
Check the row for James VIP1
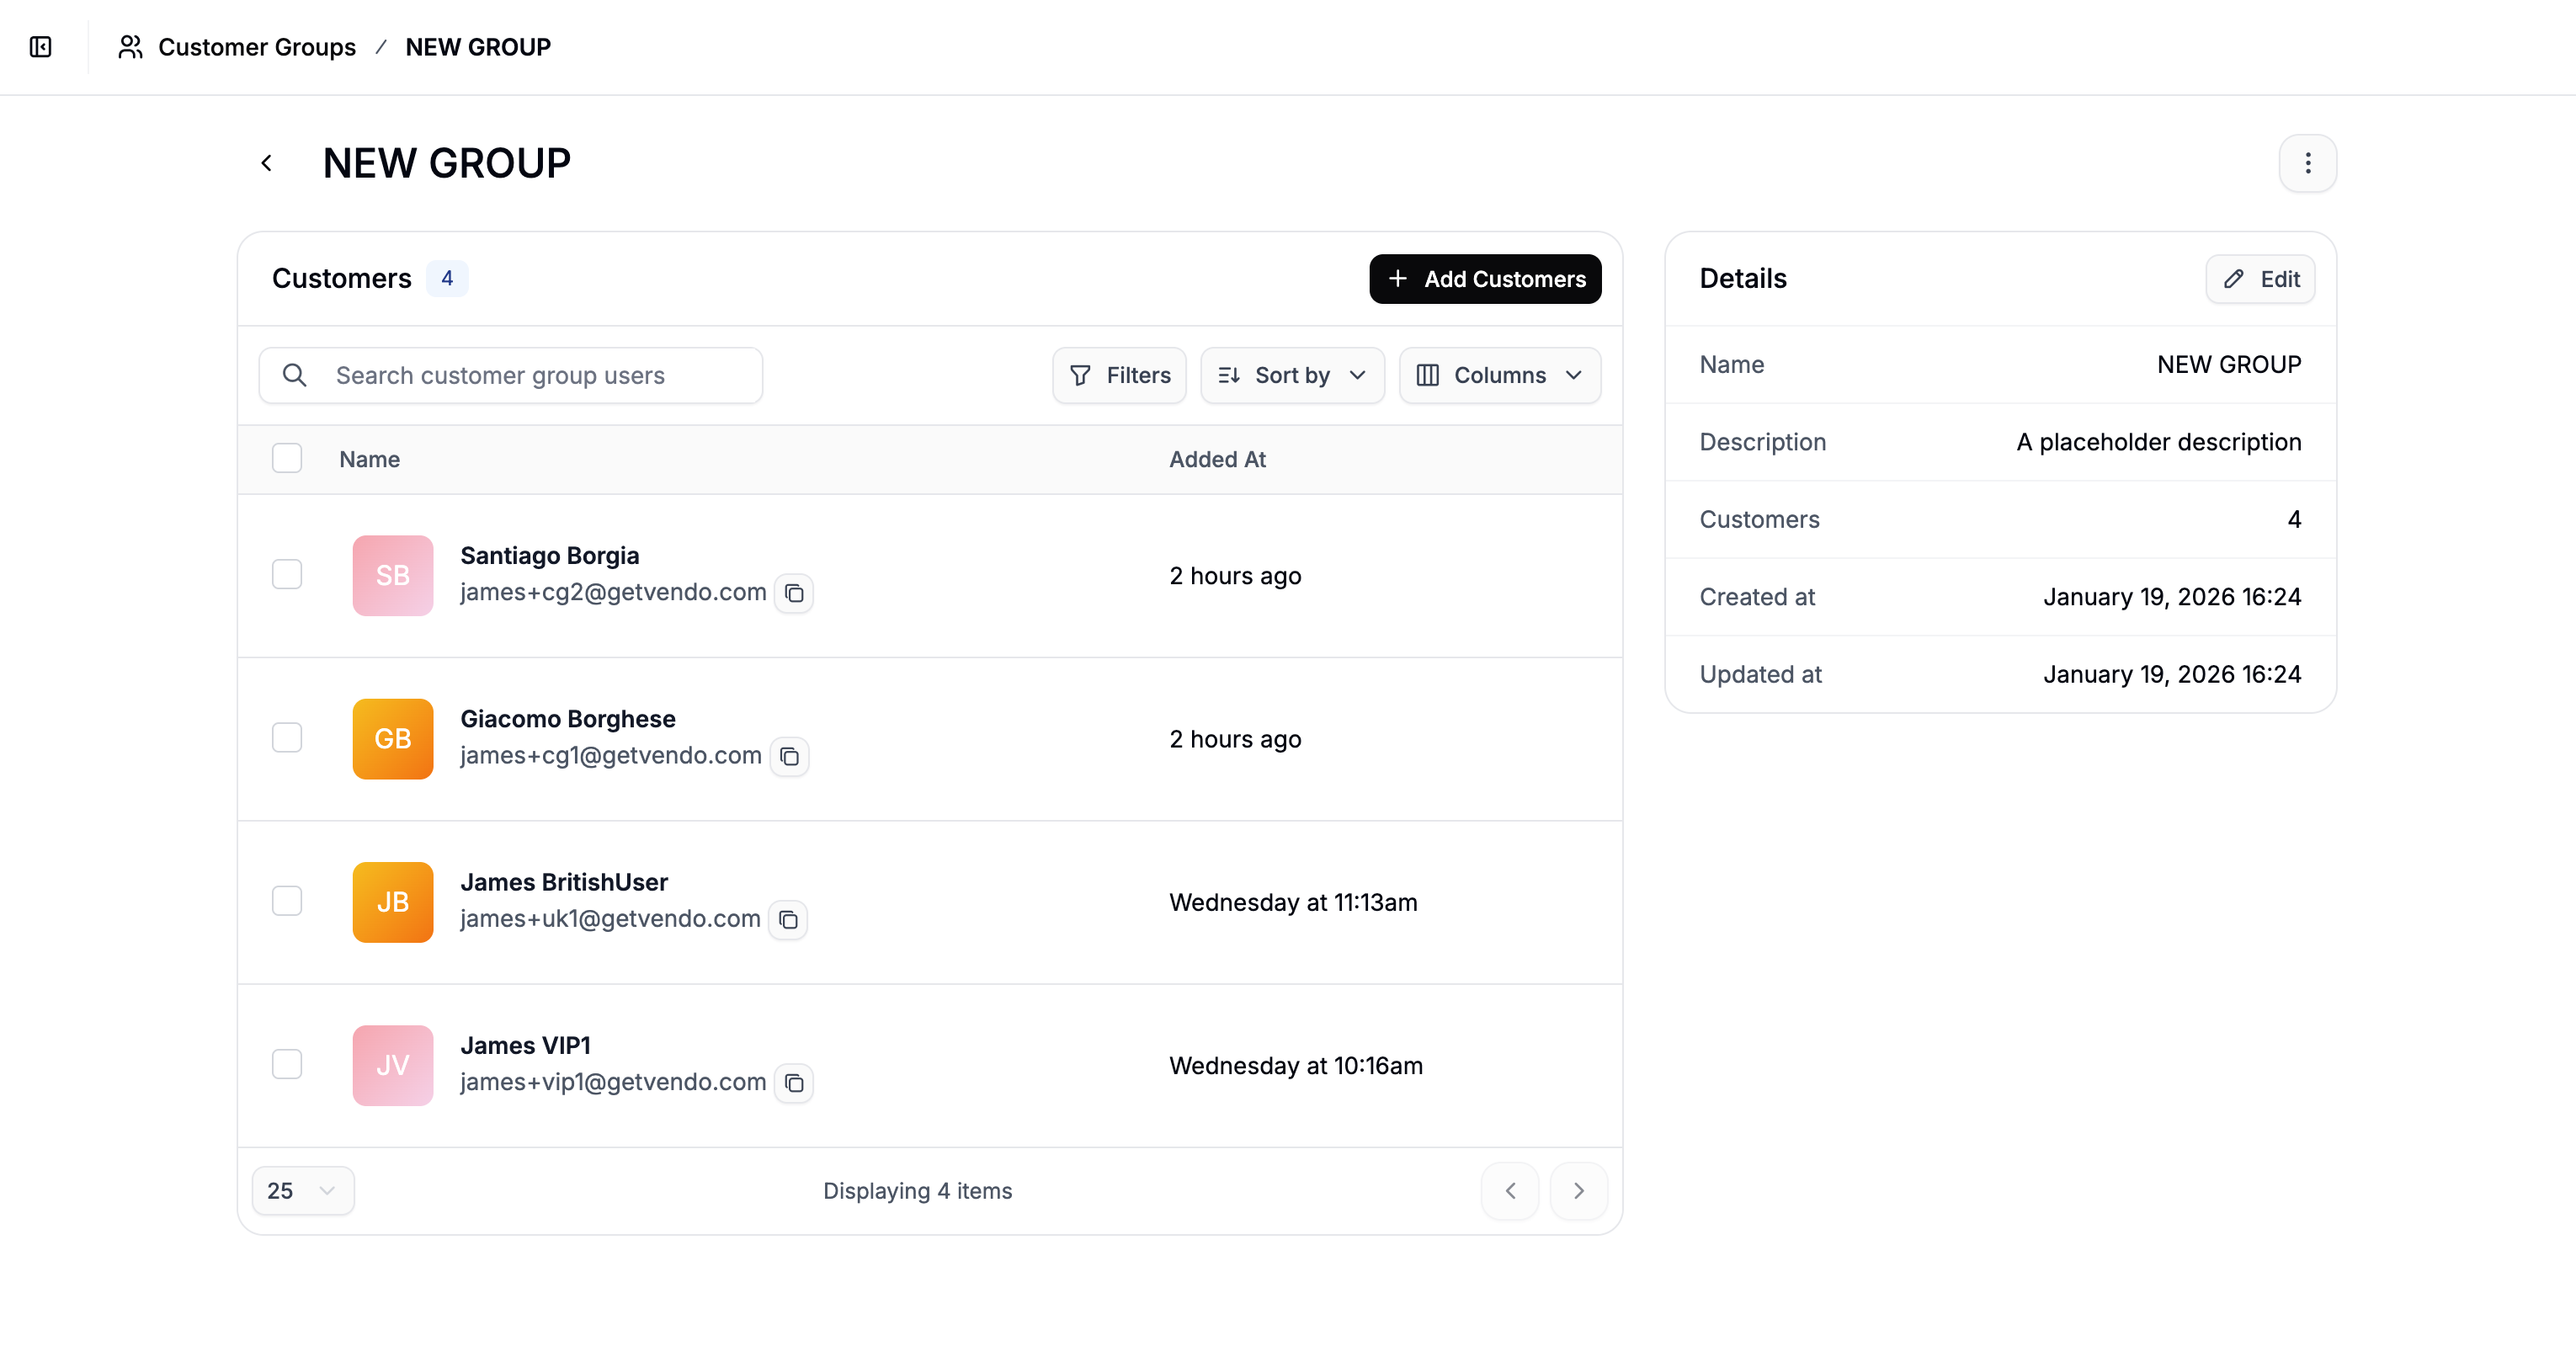coord(287,1064)
